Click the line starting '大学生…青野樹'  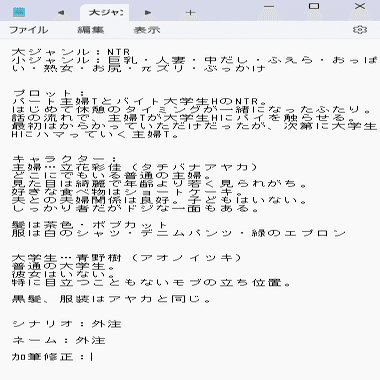point(127,258)
